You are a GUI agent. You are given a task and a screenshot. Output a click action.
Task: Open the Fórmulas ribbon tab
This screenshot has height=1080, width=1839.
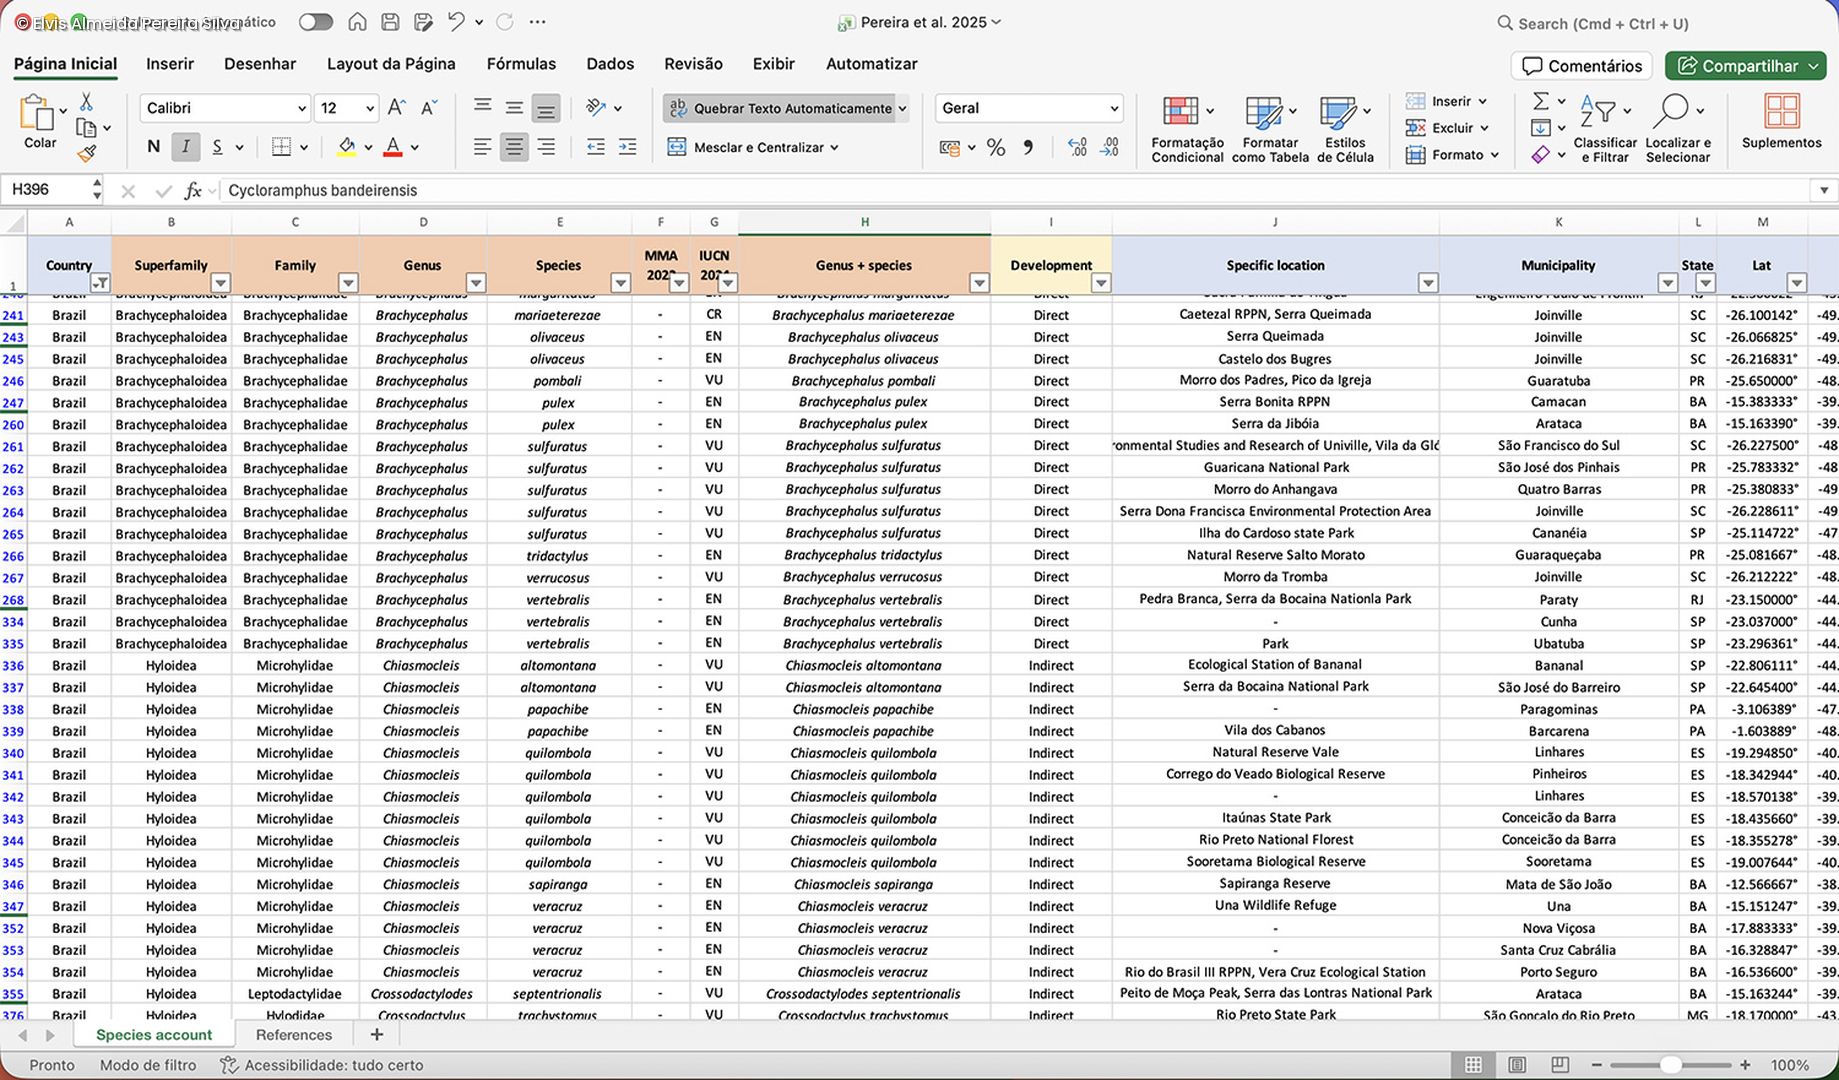[x=521, y=64]
